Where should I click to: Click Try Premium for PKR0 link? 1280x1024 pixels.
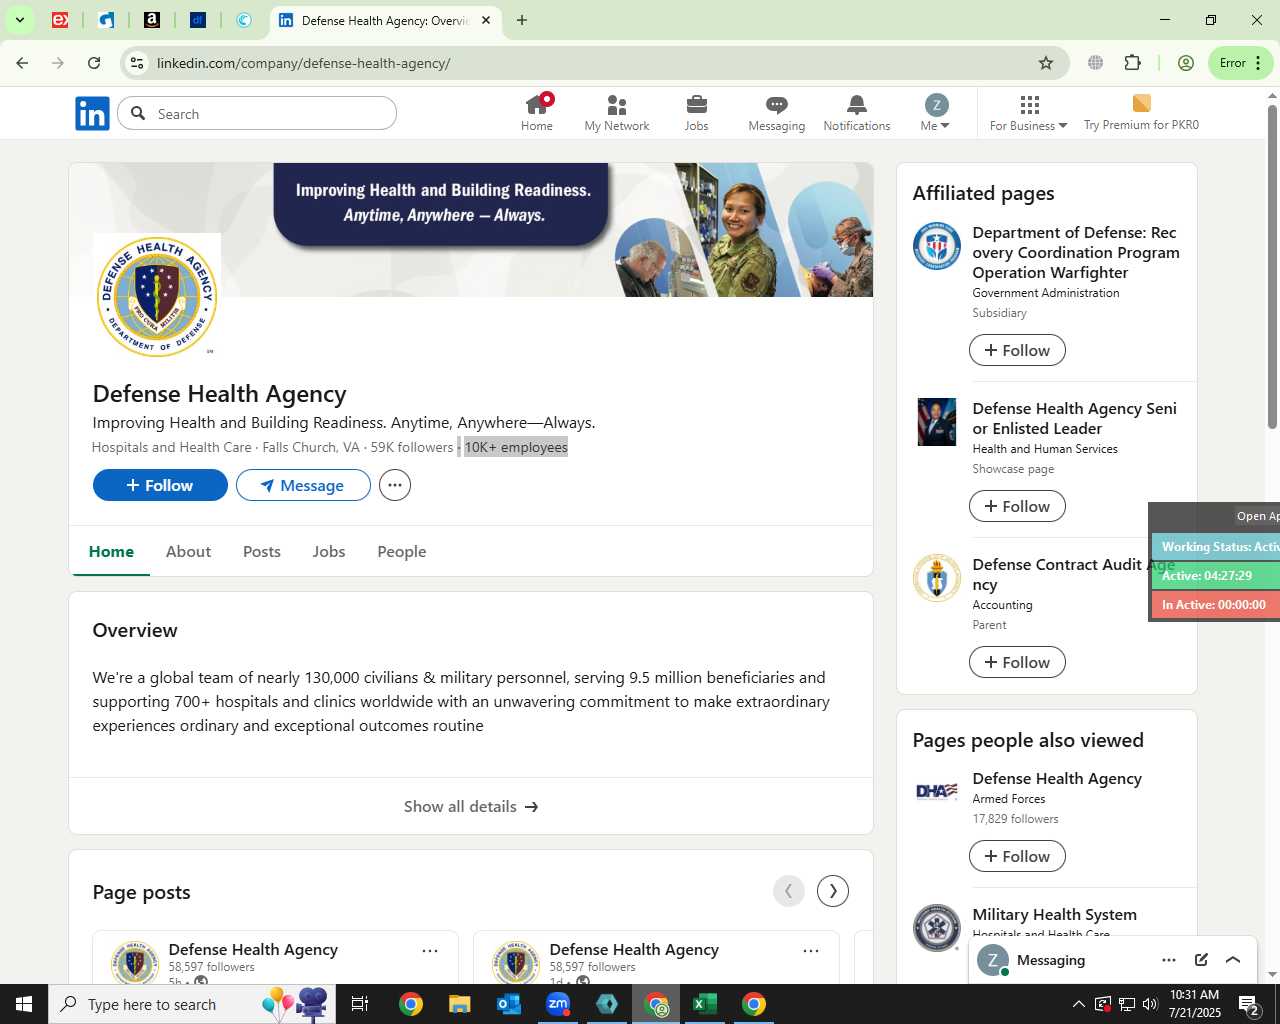click(x=1141, y=113)
